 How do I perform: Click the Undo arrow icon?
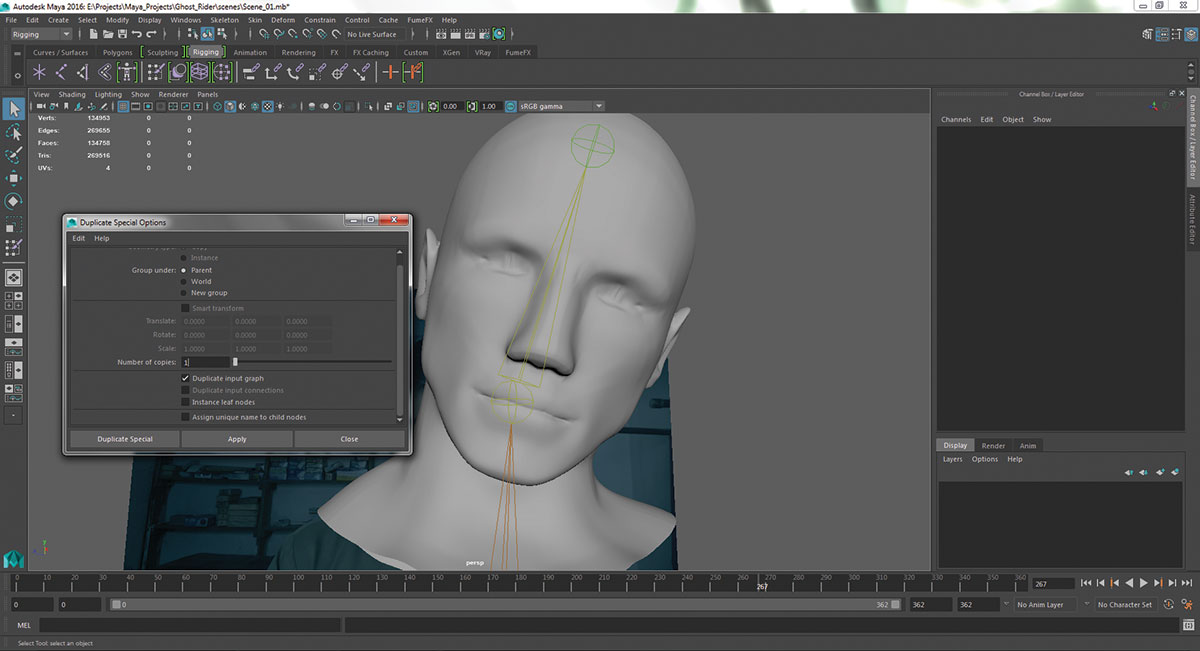click(x=137, y=34)
